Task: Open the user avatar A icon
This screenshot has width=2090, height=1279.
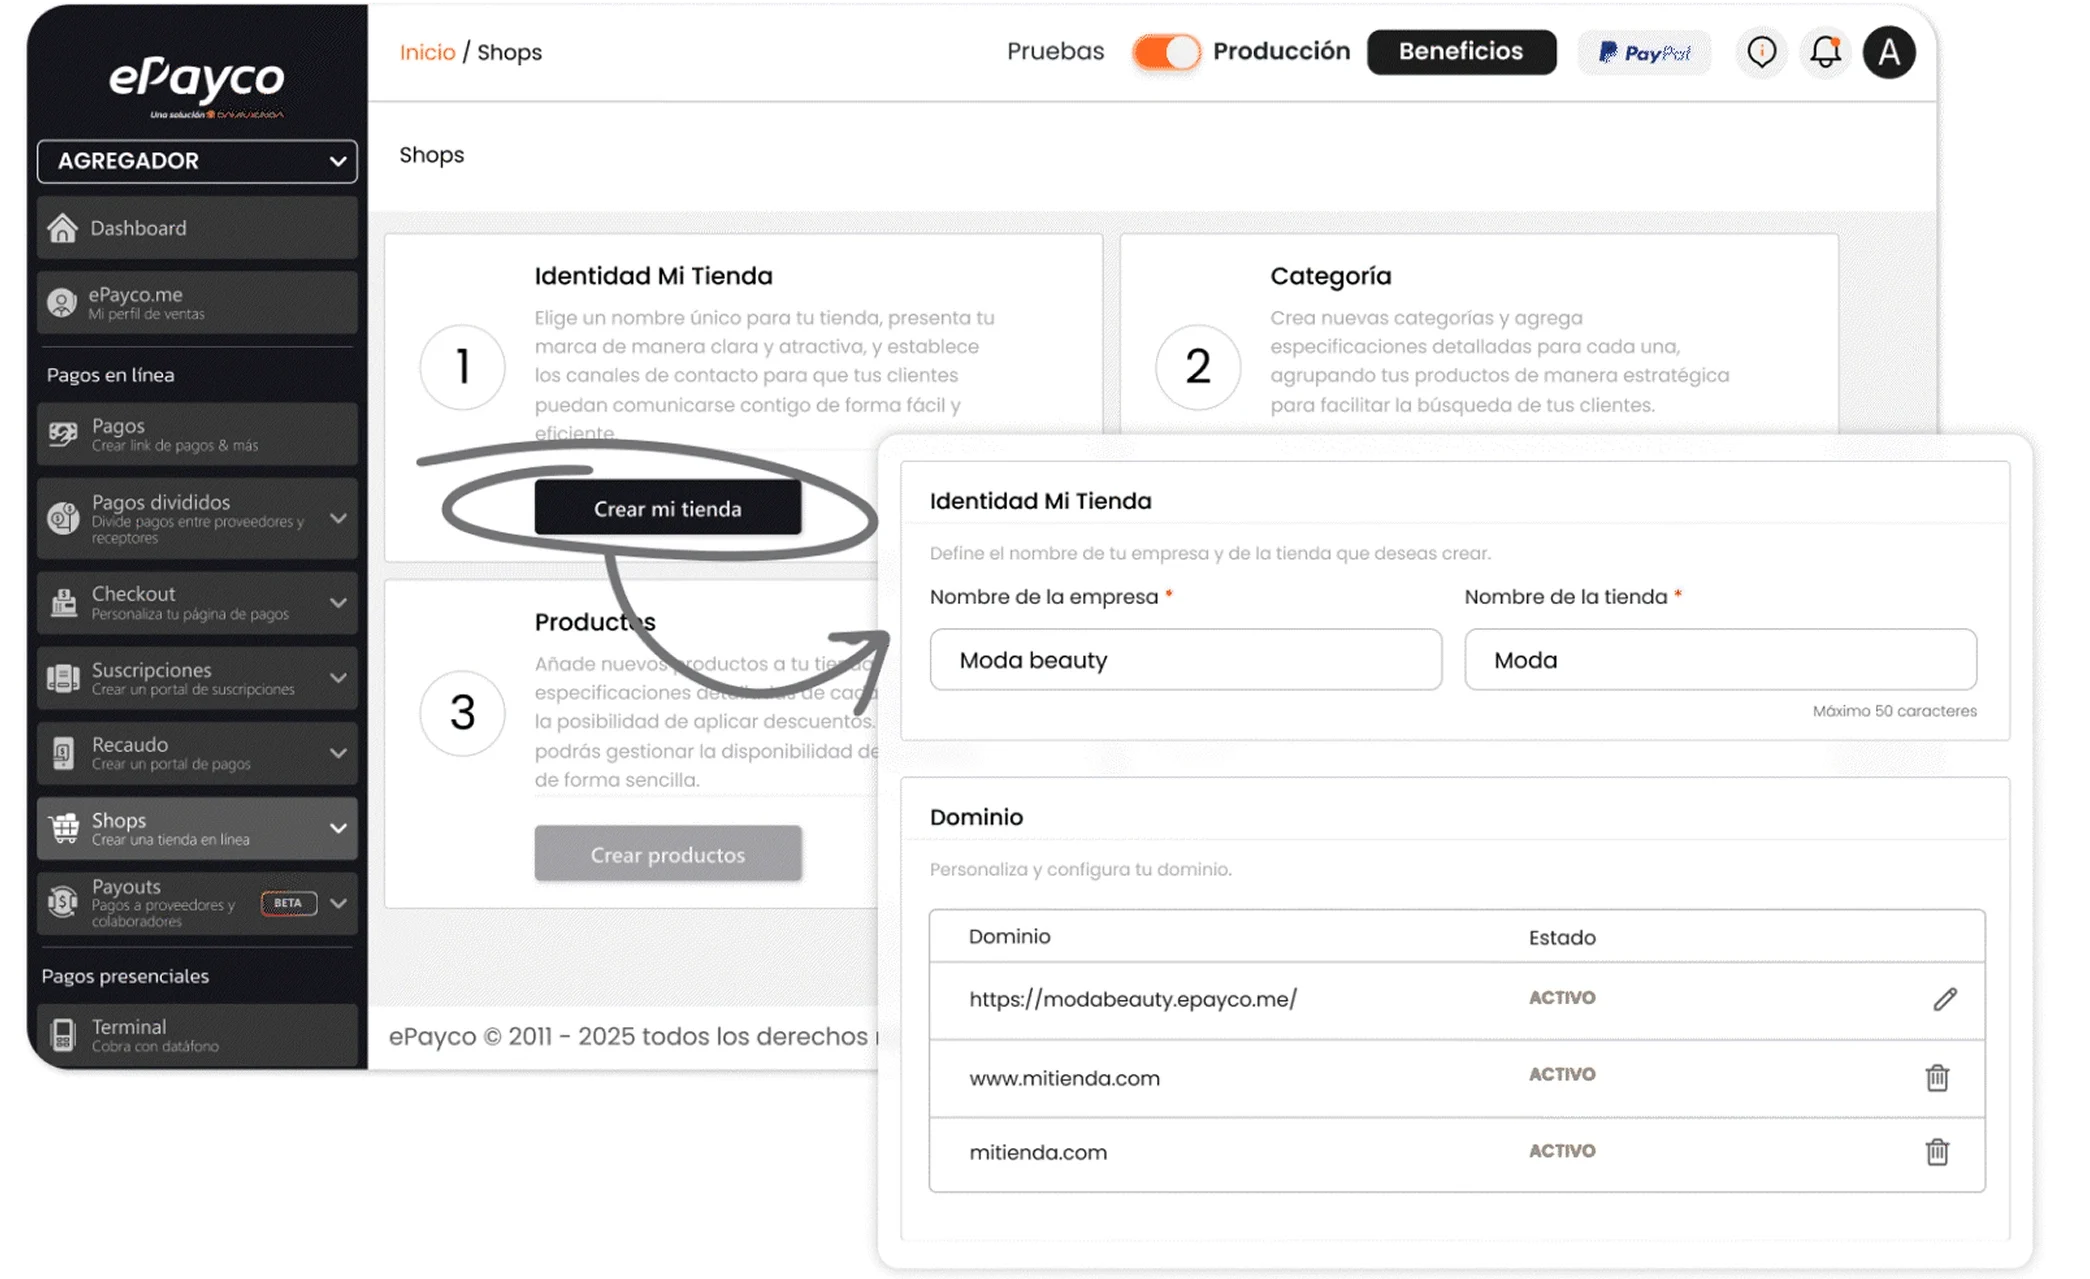Action: [x=1889, y=52]
